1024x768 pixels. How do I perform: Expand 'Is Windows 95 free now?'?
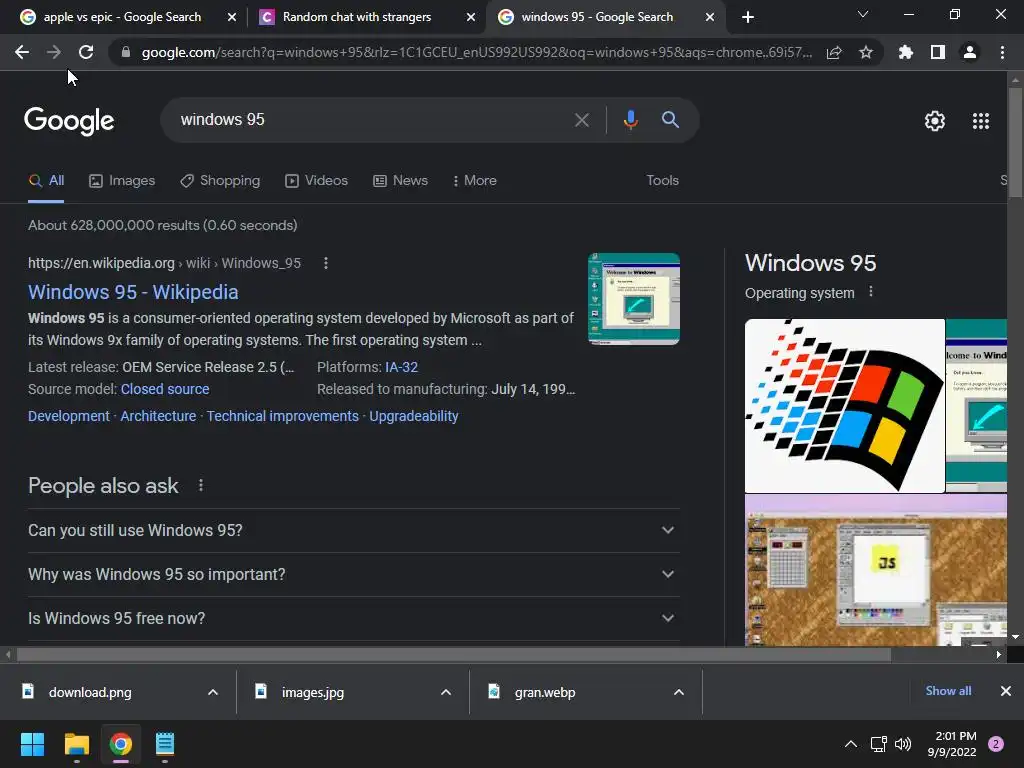[353, 618]
